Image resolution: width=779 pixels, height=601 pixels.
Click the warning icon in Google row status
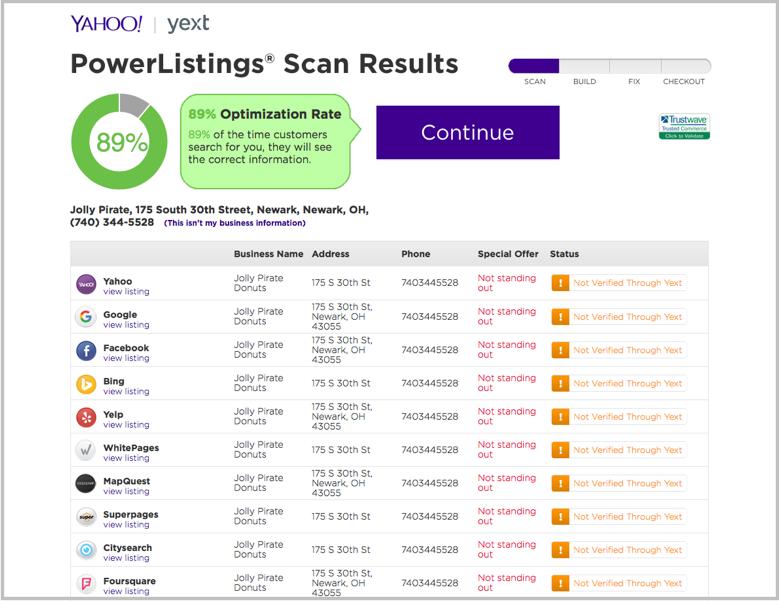[560, 316]
